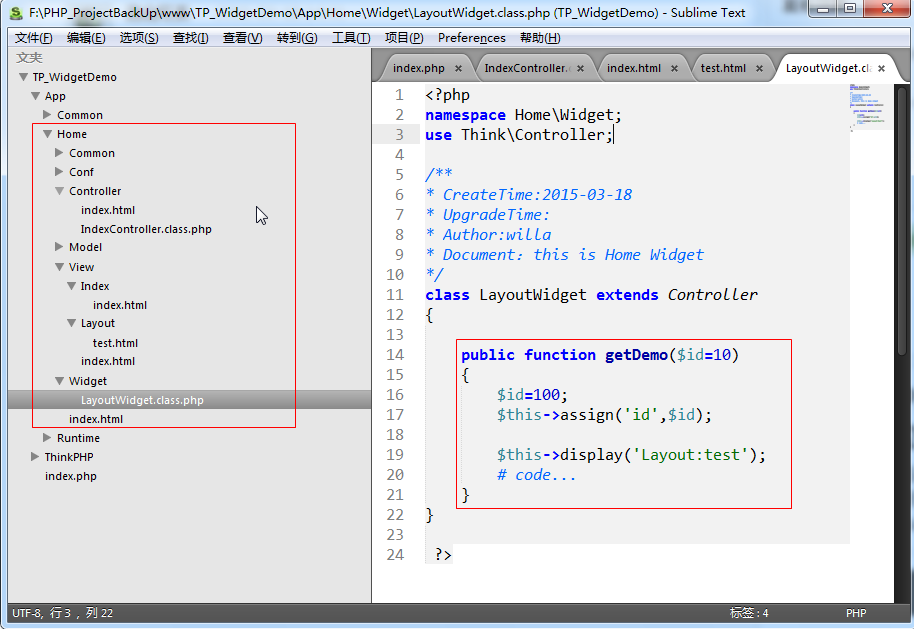914x629 pixels.
Task: Collapse the App folder arrow
Action: click(x=36, y=96)
